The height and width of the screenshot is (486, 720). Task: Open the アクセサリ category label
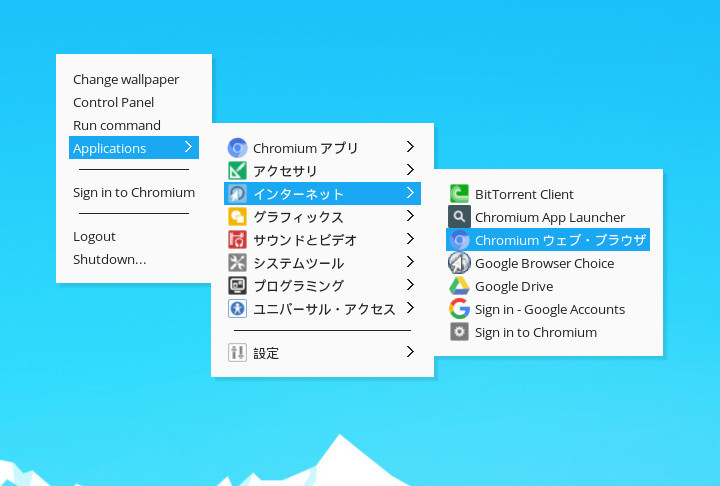pyautogui.click(x=285, y=171)
